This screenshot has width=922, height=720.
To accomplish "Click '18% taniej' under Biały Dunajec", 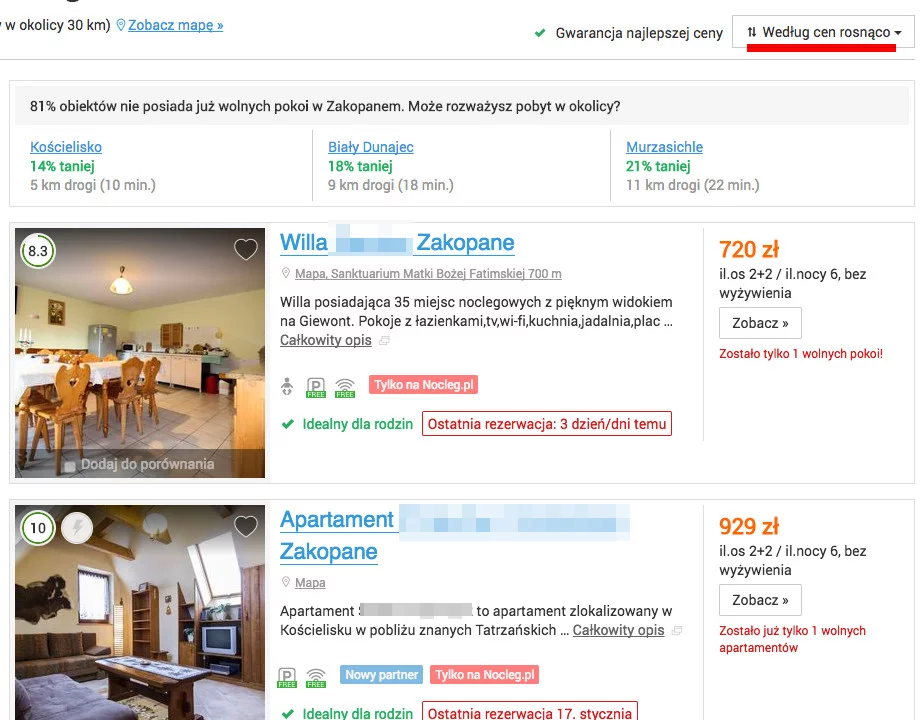I will tap(360, 166).
